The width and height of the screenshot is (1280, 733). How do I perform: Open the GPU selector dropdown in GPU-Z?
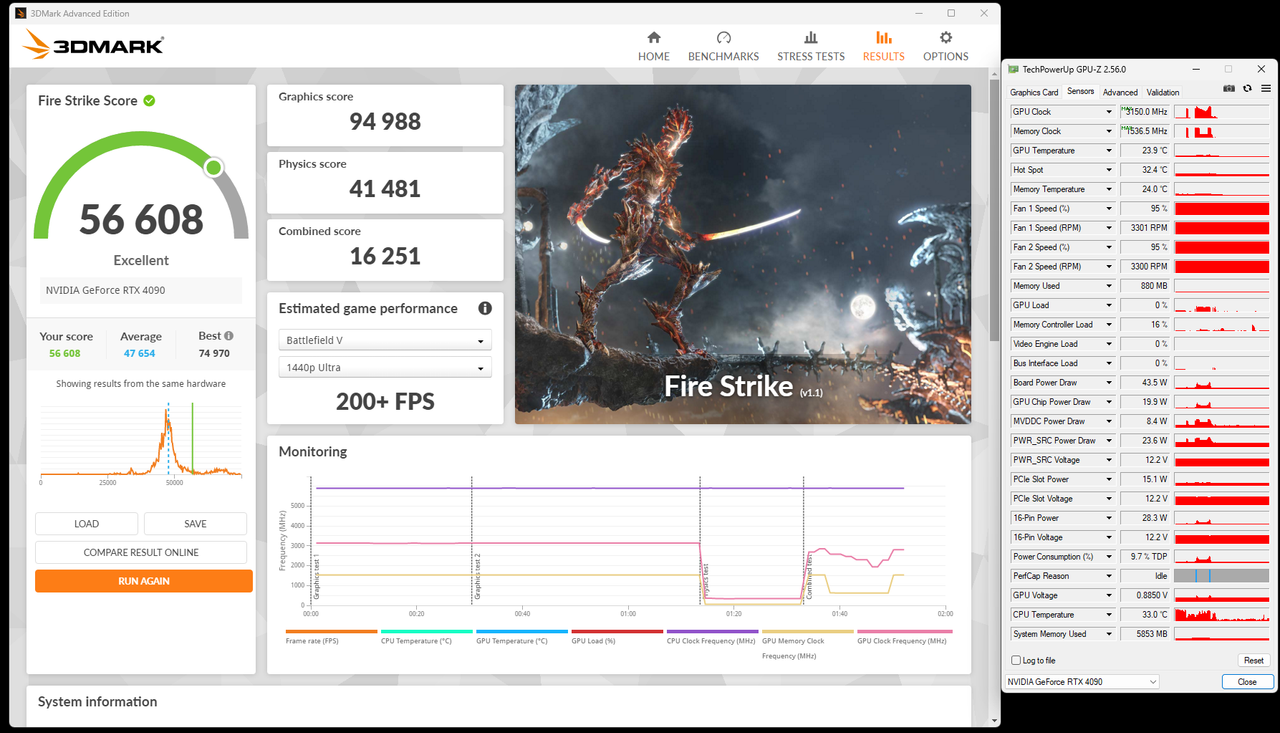pos(1081,681)
